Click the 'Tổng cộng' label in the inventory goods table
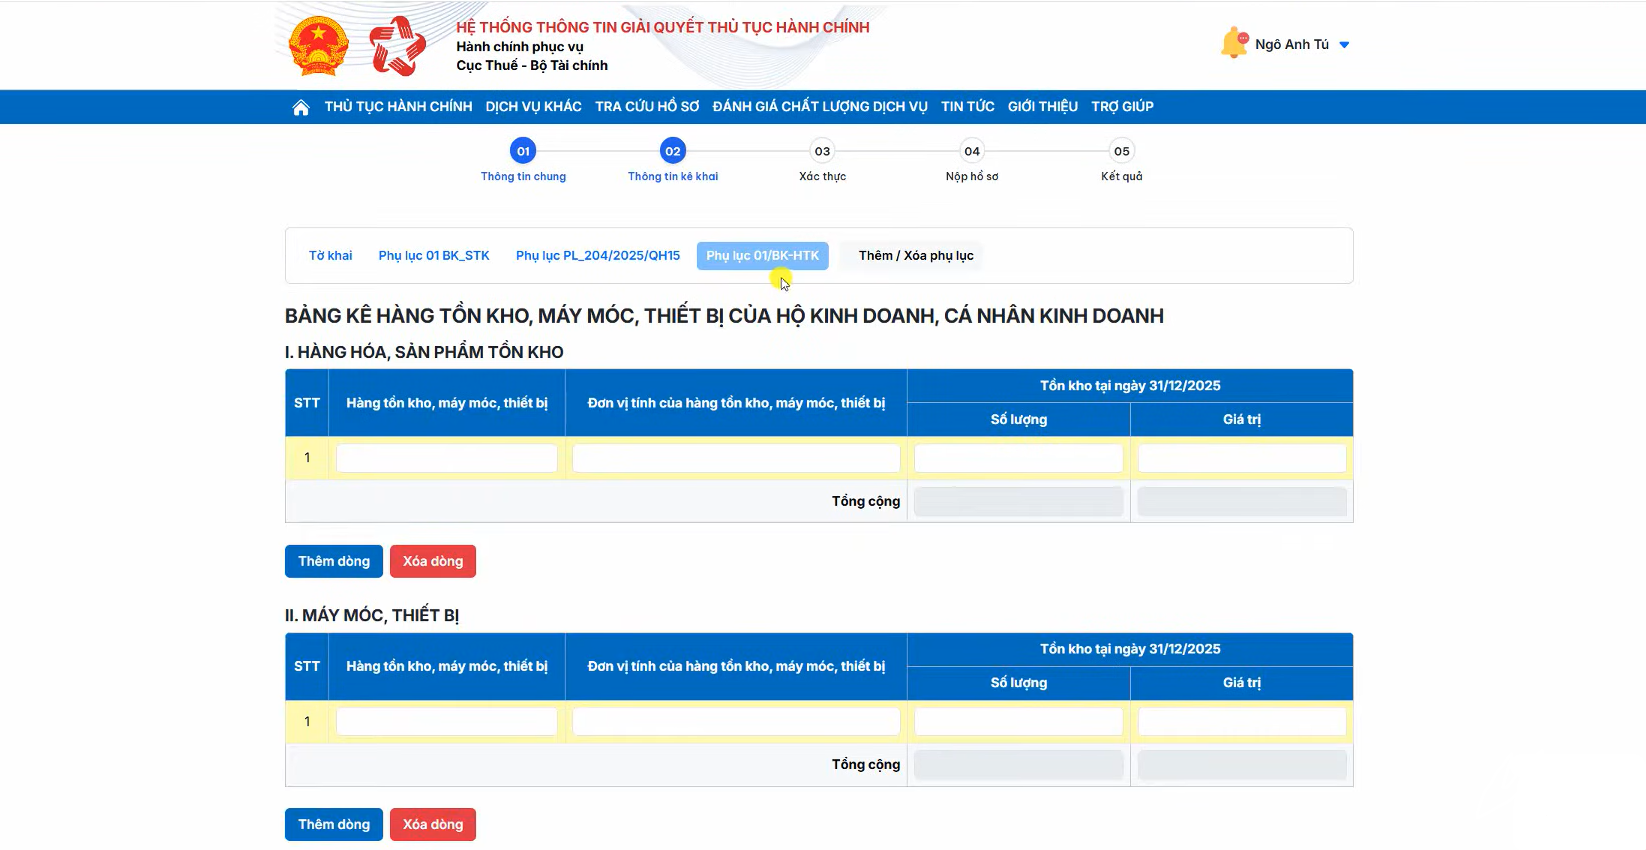This screenshot has height=850, width=1646. 866,502
